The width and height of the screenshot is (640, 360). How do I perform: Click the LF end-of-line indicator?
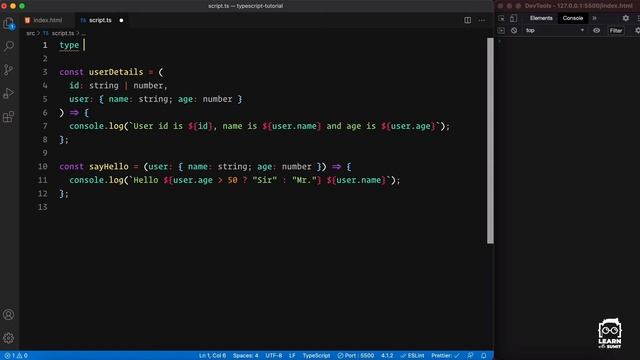(x=292, y=356)
